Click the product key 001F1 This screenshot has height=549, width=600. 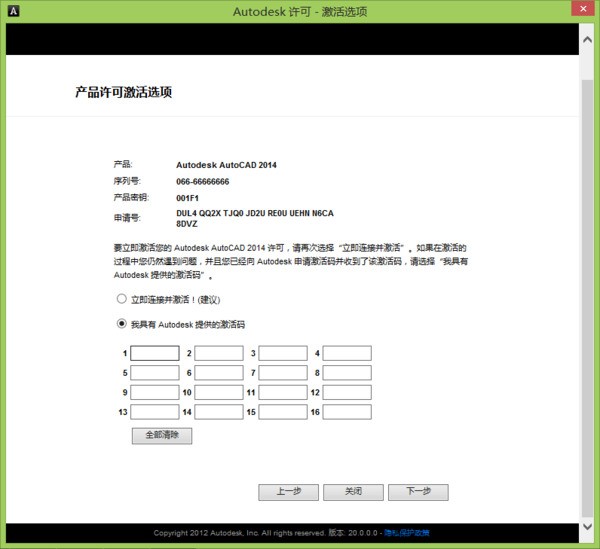[187, 198]
